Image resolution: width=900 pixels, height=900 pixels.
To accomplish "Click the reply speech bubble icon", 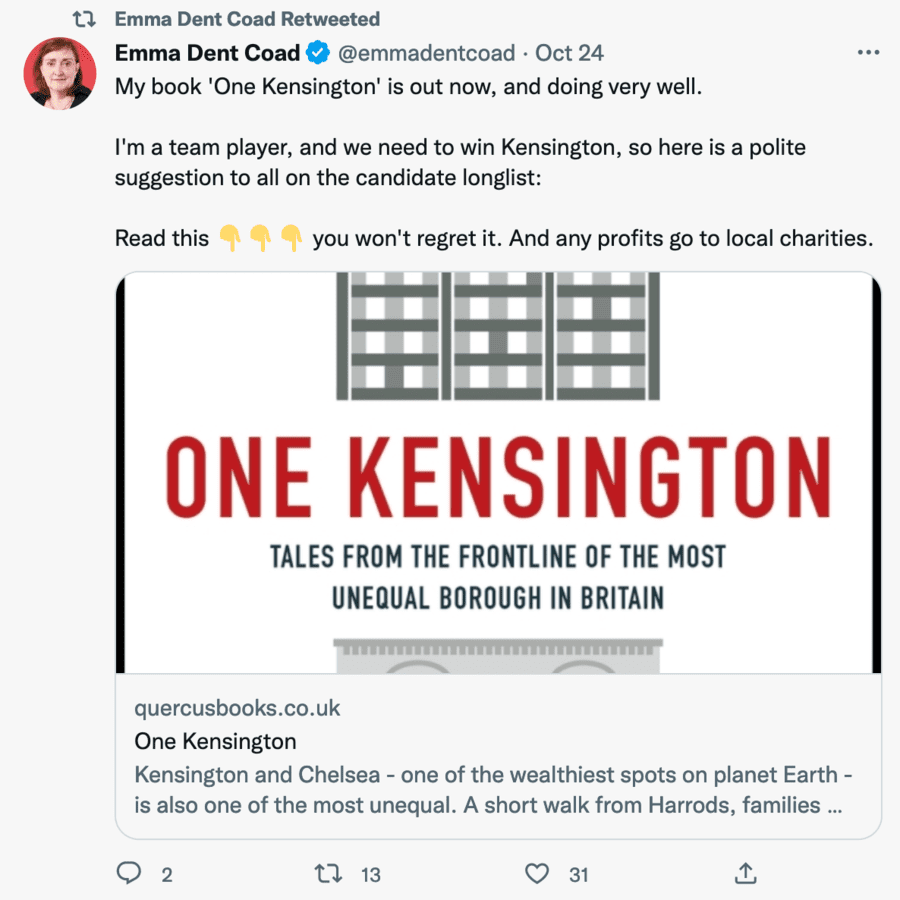I will (129, 873).
